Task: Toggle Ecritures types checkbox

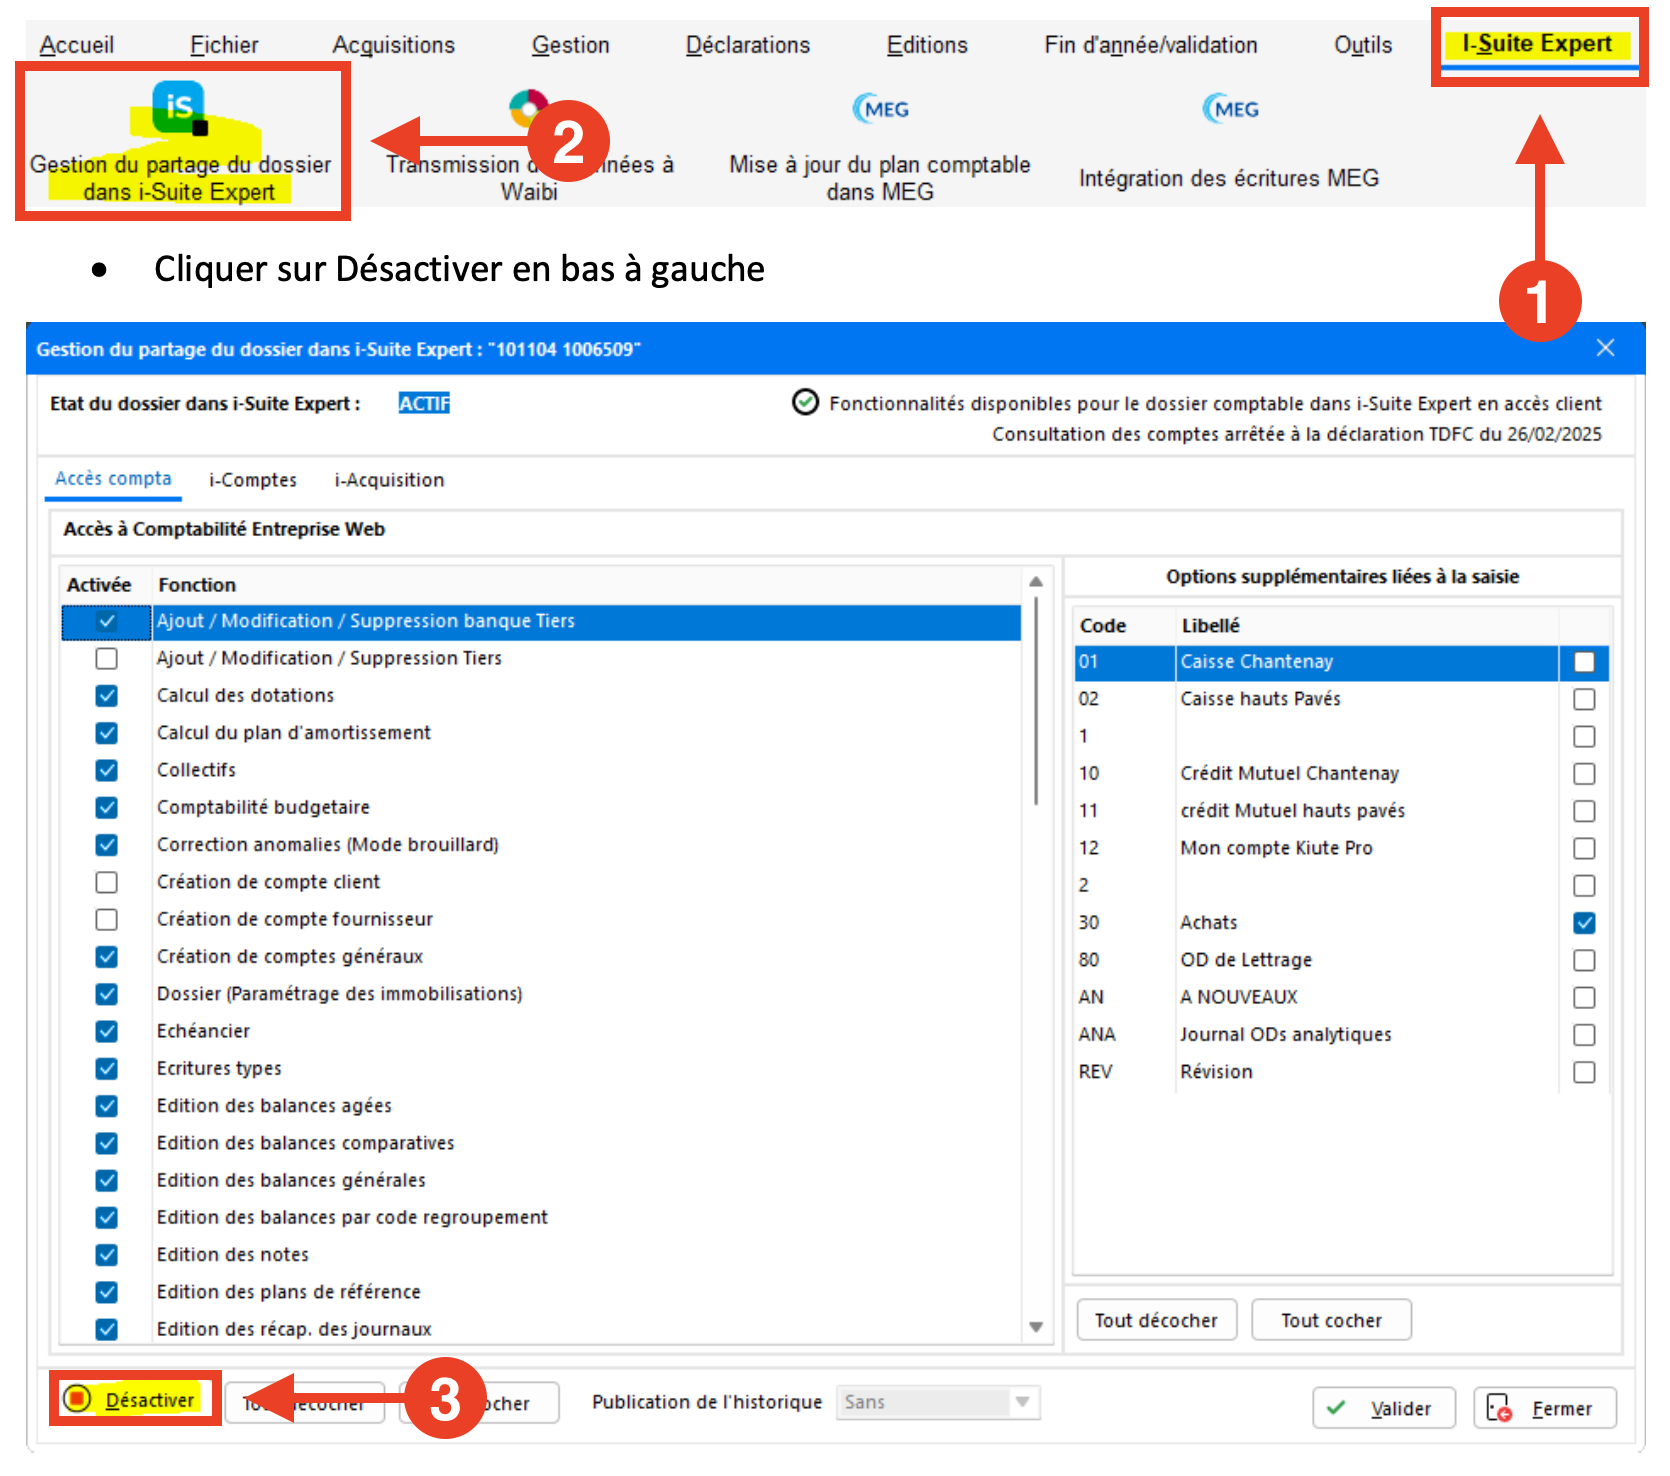Action: coord(107,1068)
